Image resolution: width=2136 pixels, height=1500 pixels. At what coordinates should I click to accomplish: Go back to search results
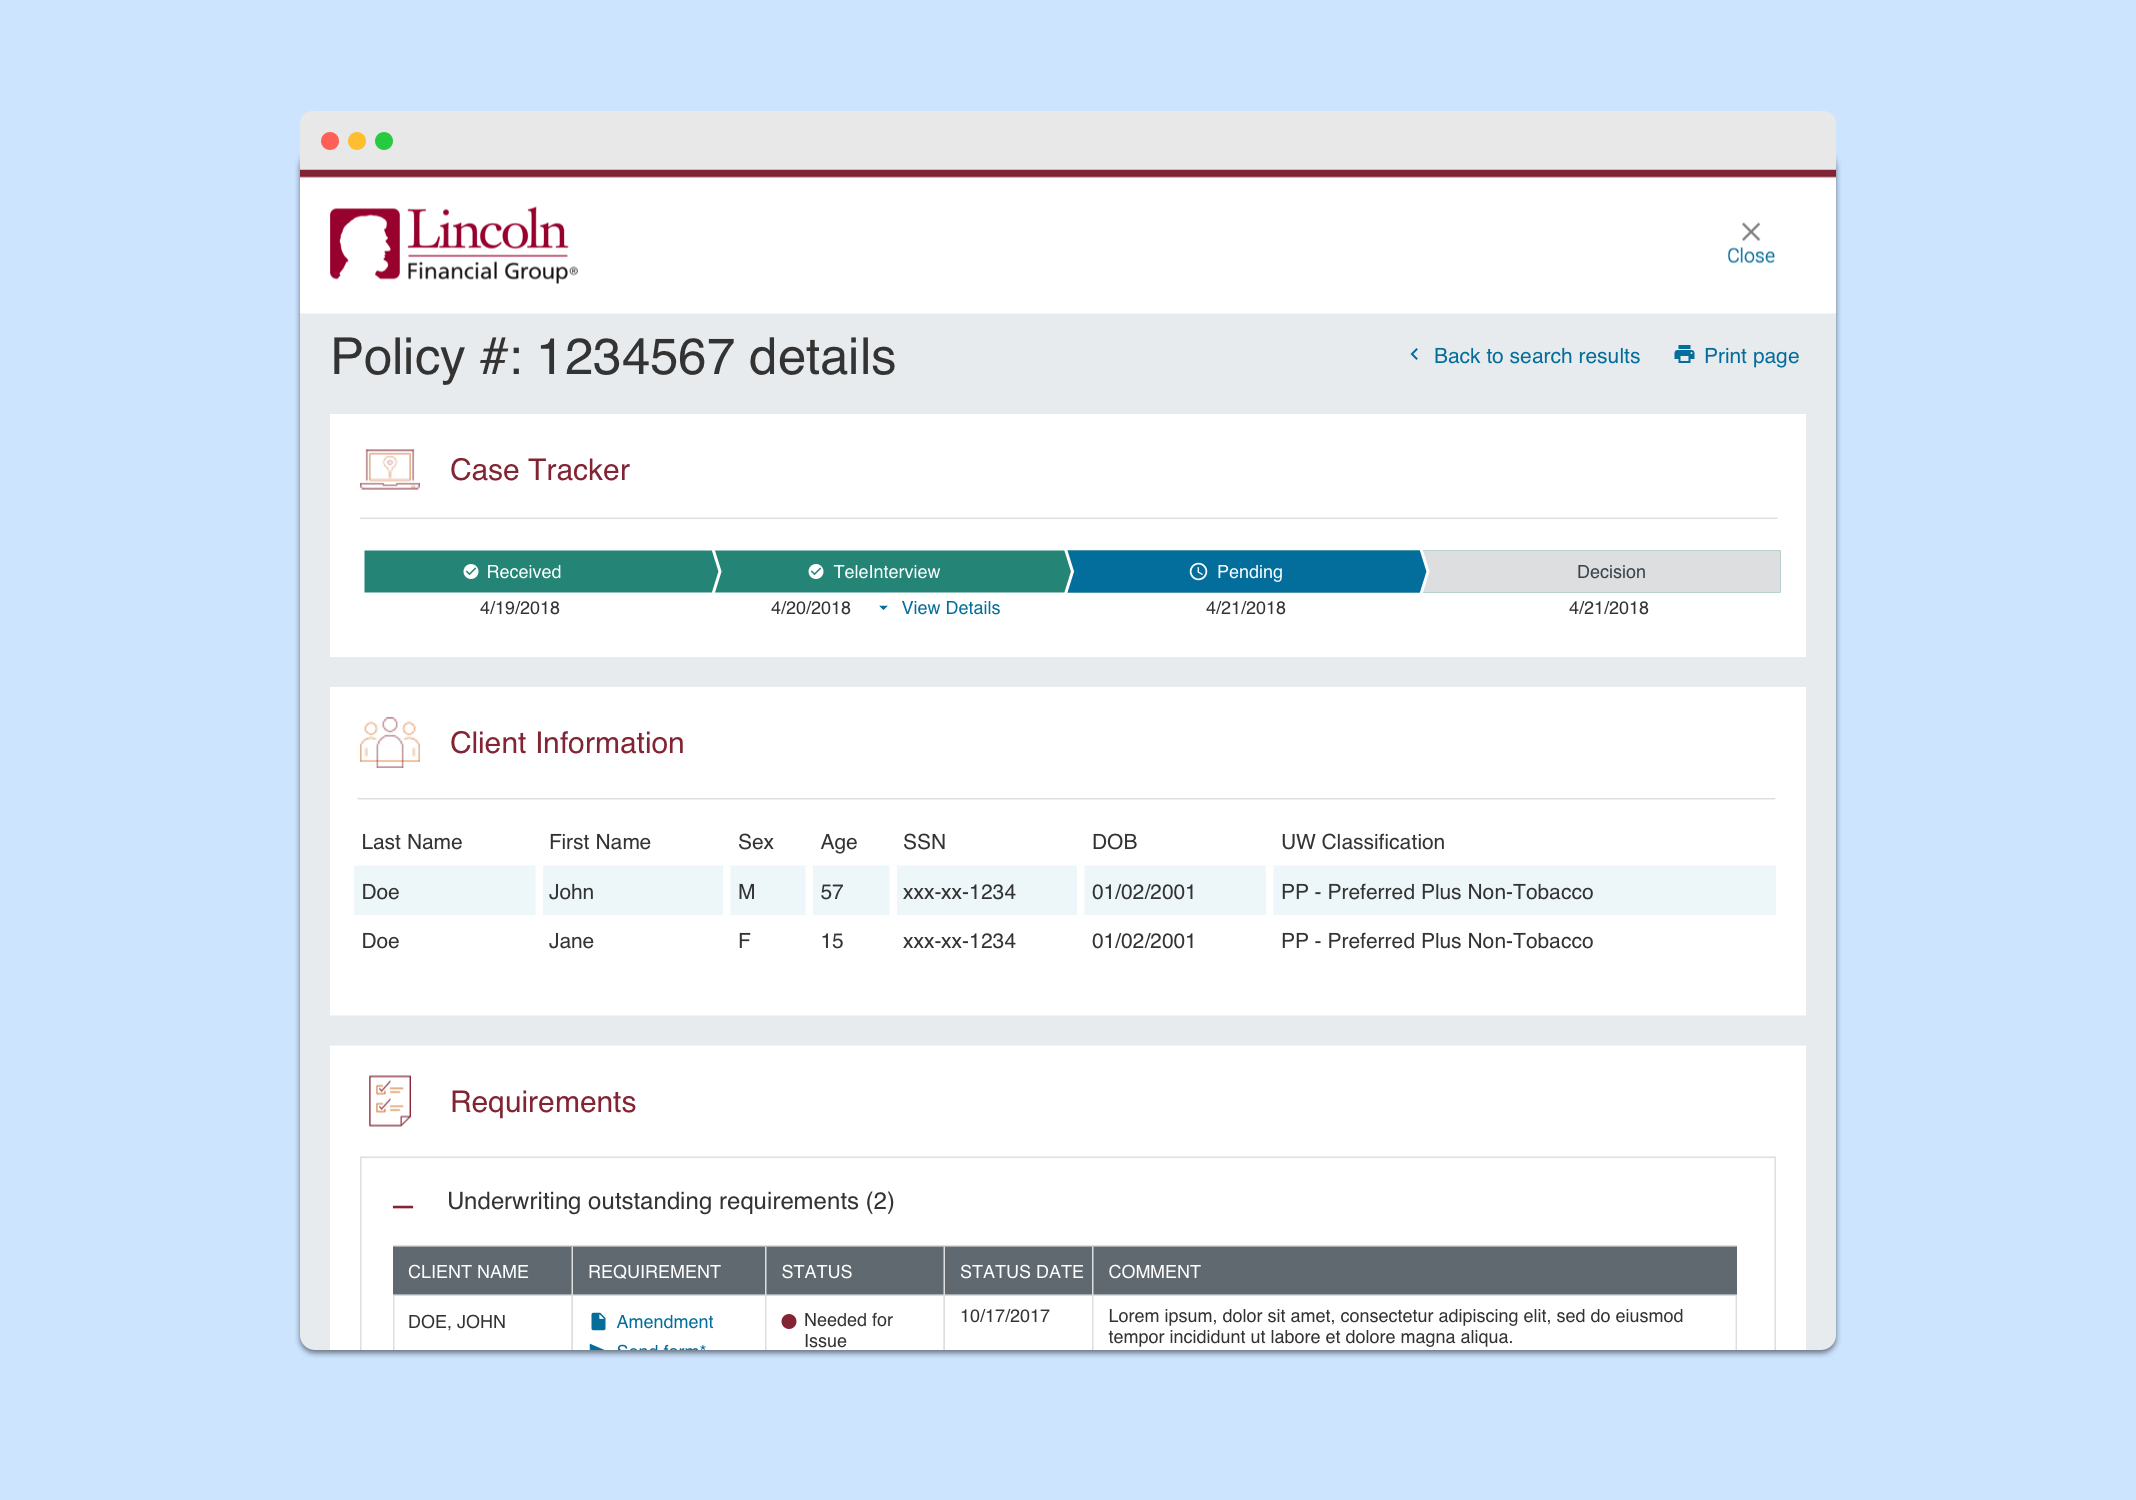pos(1536,356)
